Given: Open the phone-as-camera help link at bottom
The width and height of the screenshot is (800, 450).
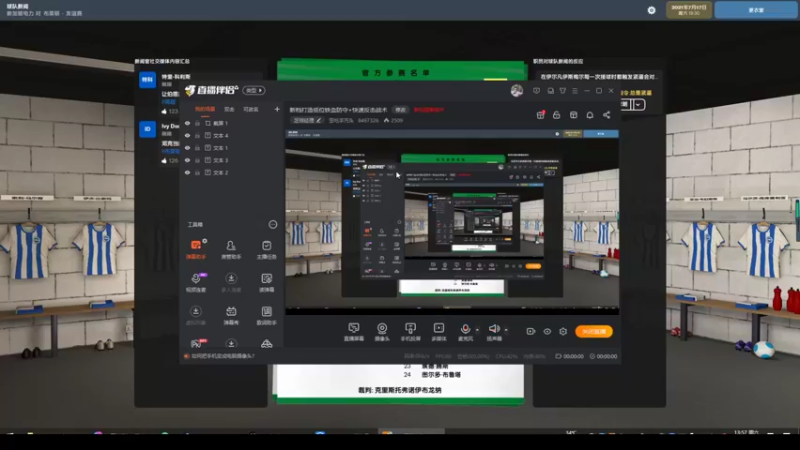Looking at the screenshot, I should point(222,356).
